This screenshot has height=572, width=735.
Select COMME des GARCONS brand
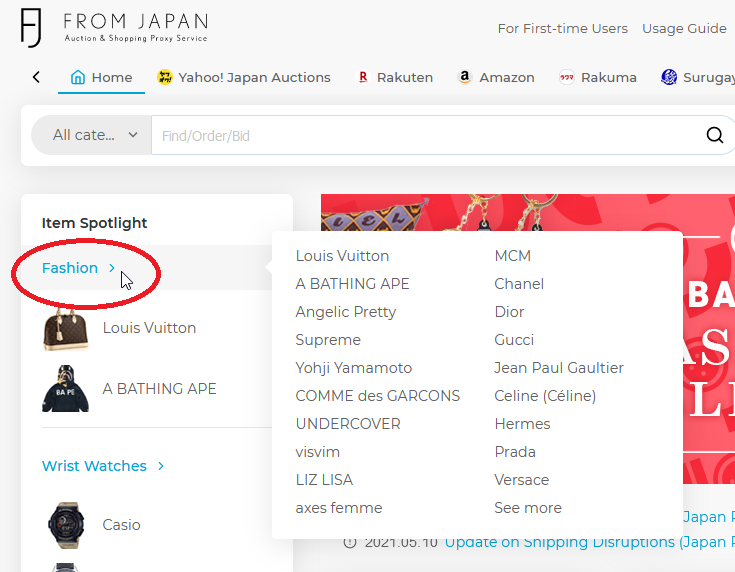[378, 396]
